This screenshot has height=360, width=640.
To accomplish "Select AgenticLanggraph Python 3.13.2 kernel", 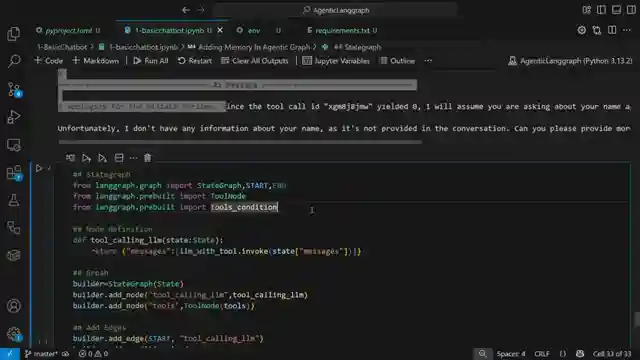I will click(570, 61).
